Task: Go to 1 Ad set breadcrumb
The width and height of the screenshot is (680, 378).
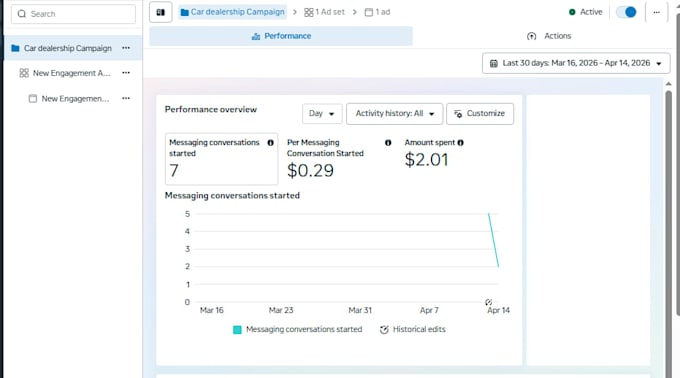Action: point(324,12)
